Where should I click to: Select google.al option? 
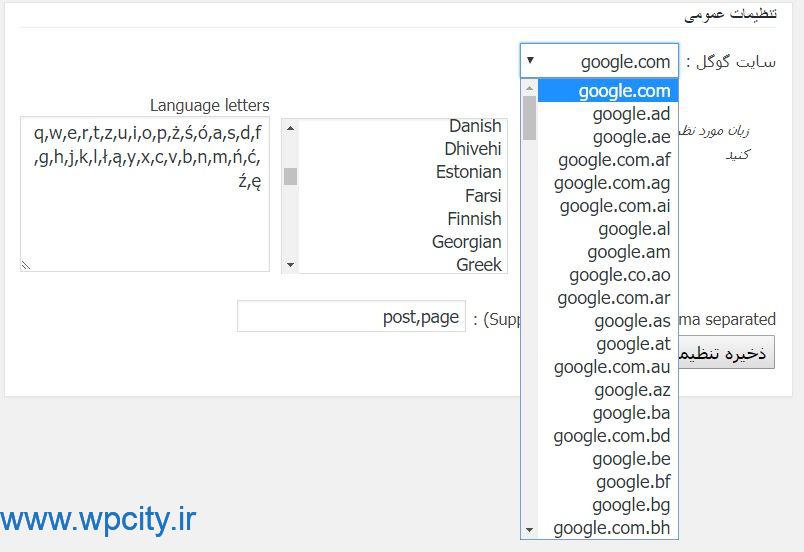coord(608,229)
